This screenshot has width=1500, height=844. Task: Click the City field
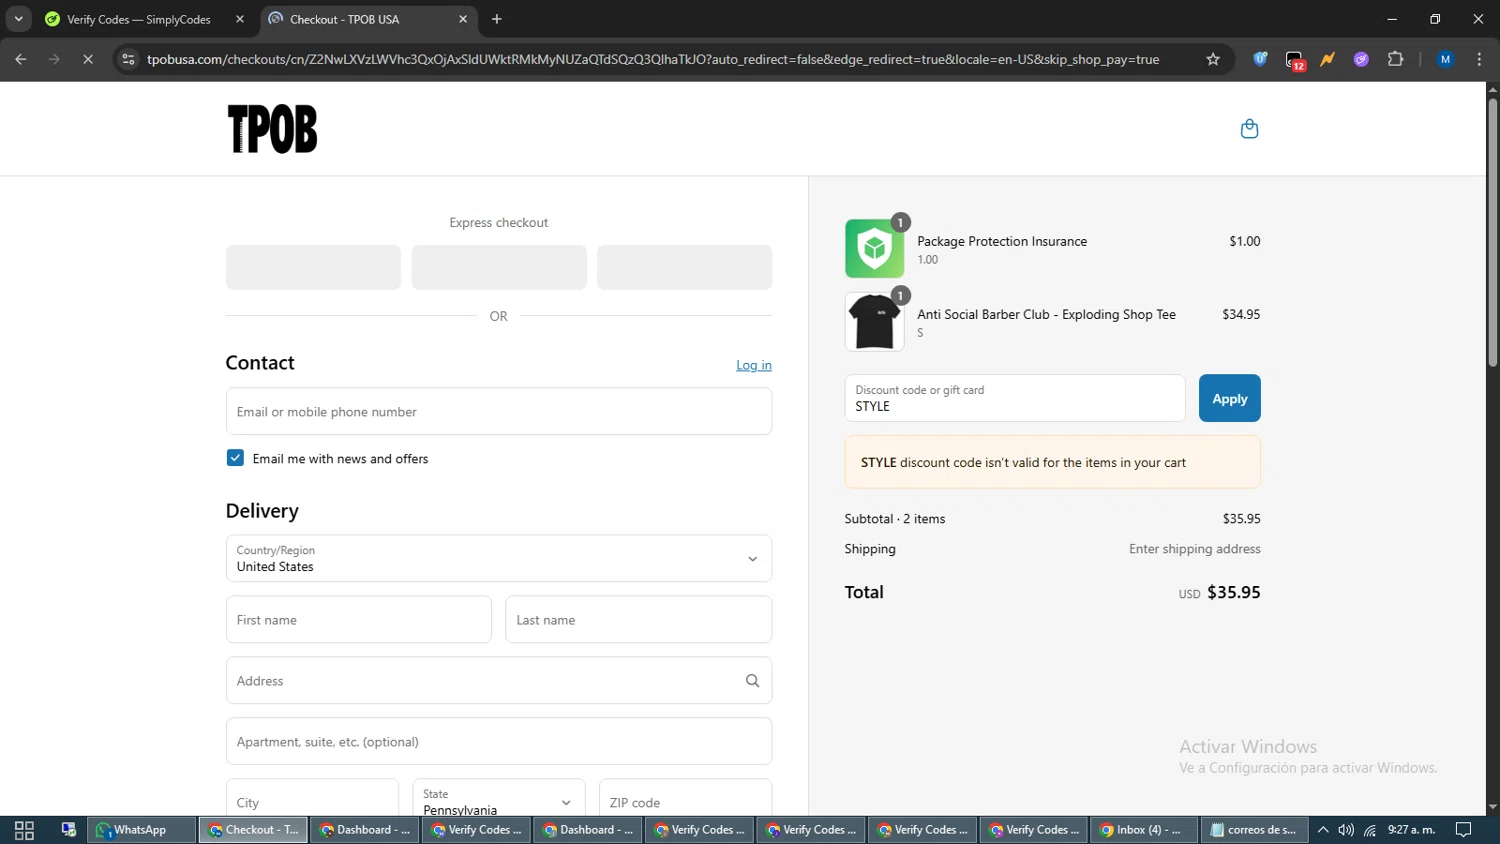312,798
